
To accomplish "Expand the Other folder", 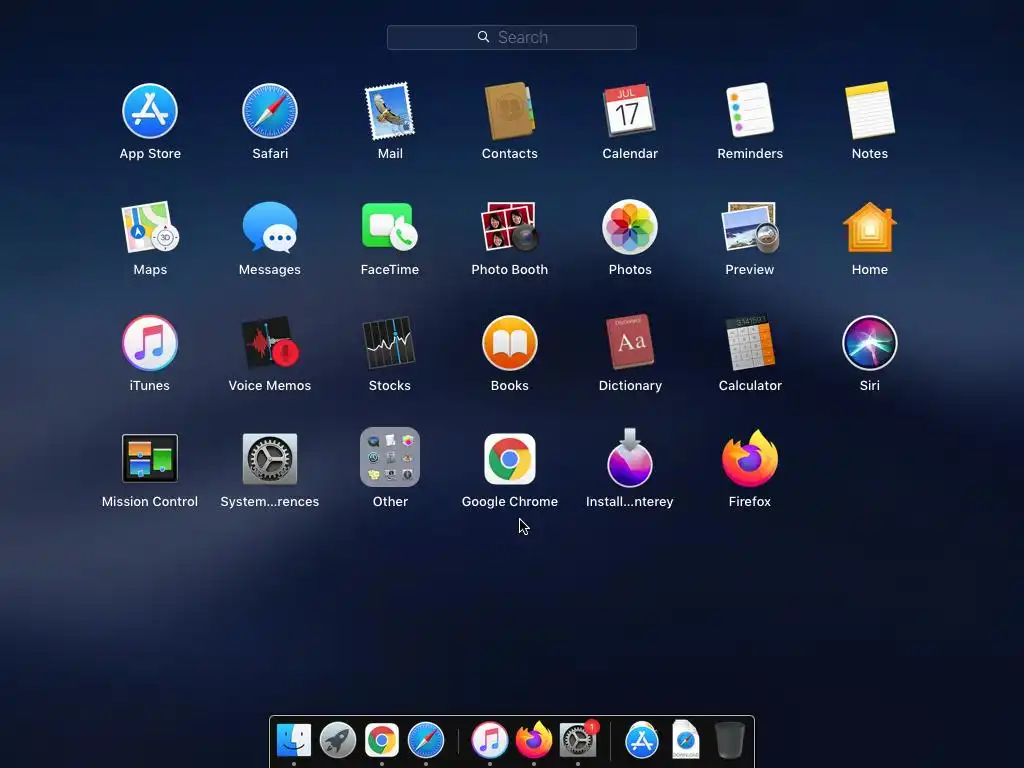I will (x=390, y=457).
